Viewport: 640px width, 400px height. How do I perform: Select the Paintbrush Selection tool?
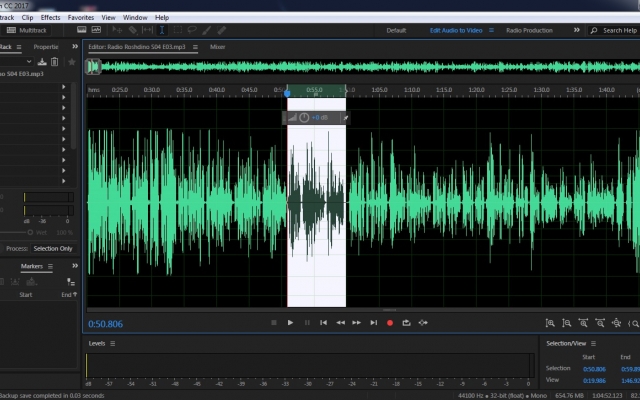(x=207, y=30)
